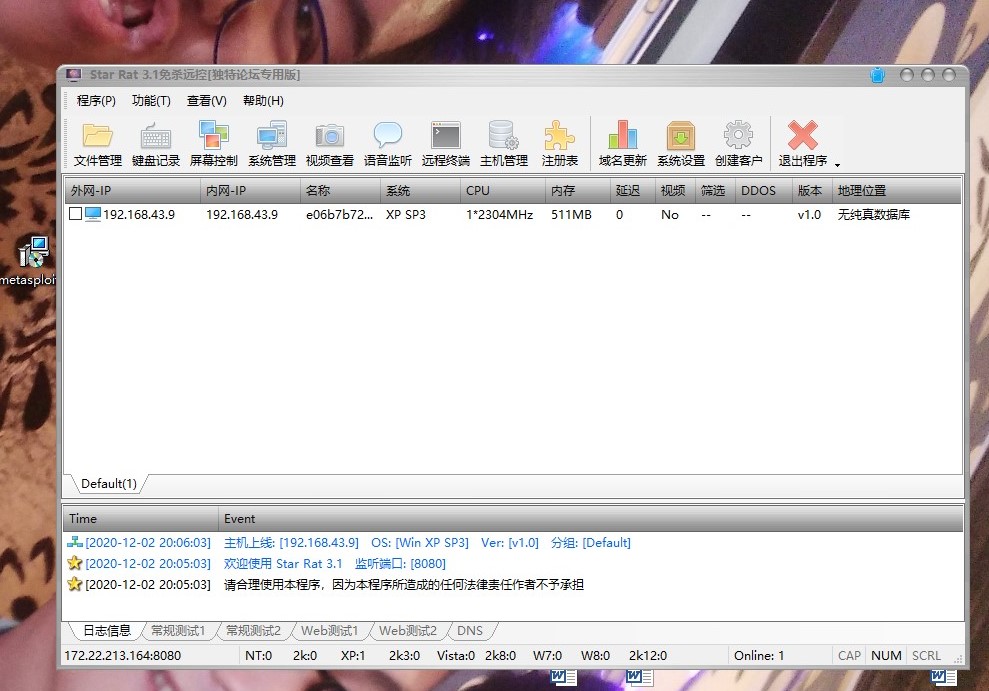Click the 511MB memory cell
Viewport: 989px width, 691px height.
[571, 214]
